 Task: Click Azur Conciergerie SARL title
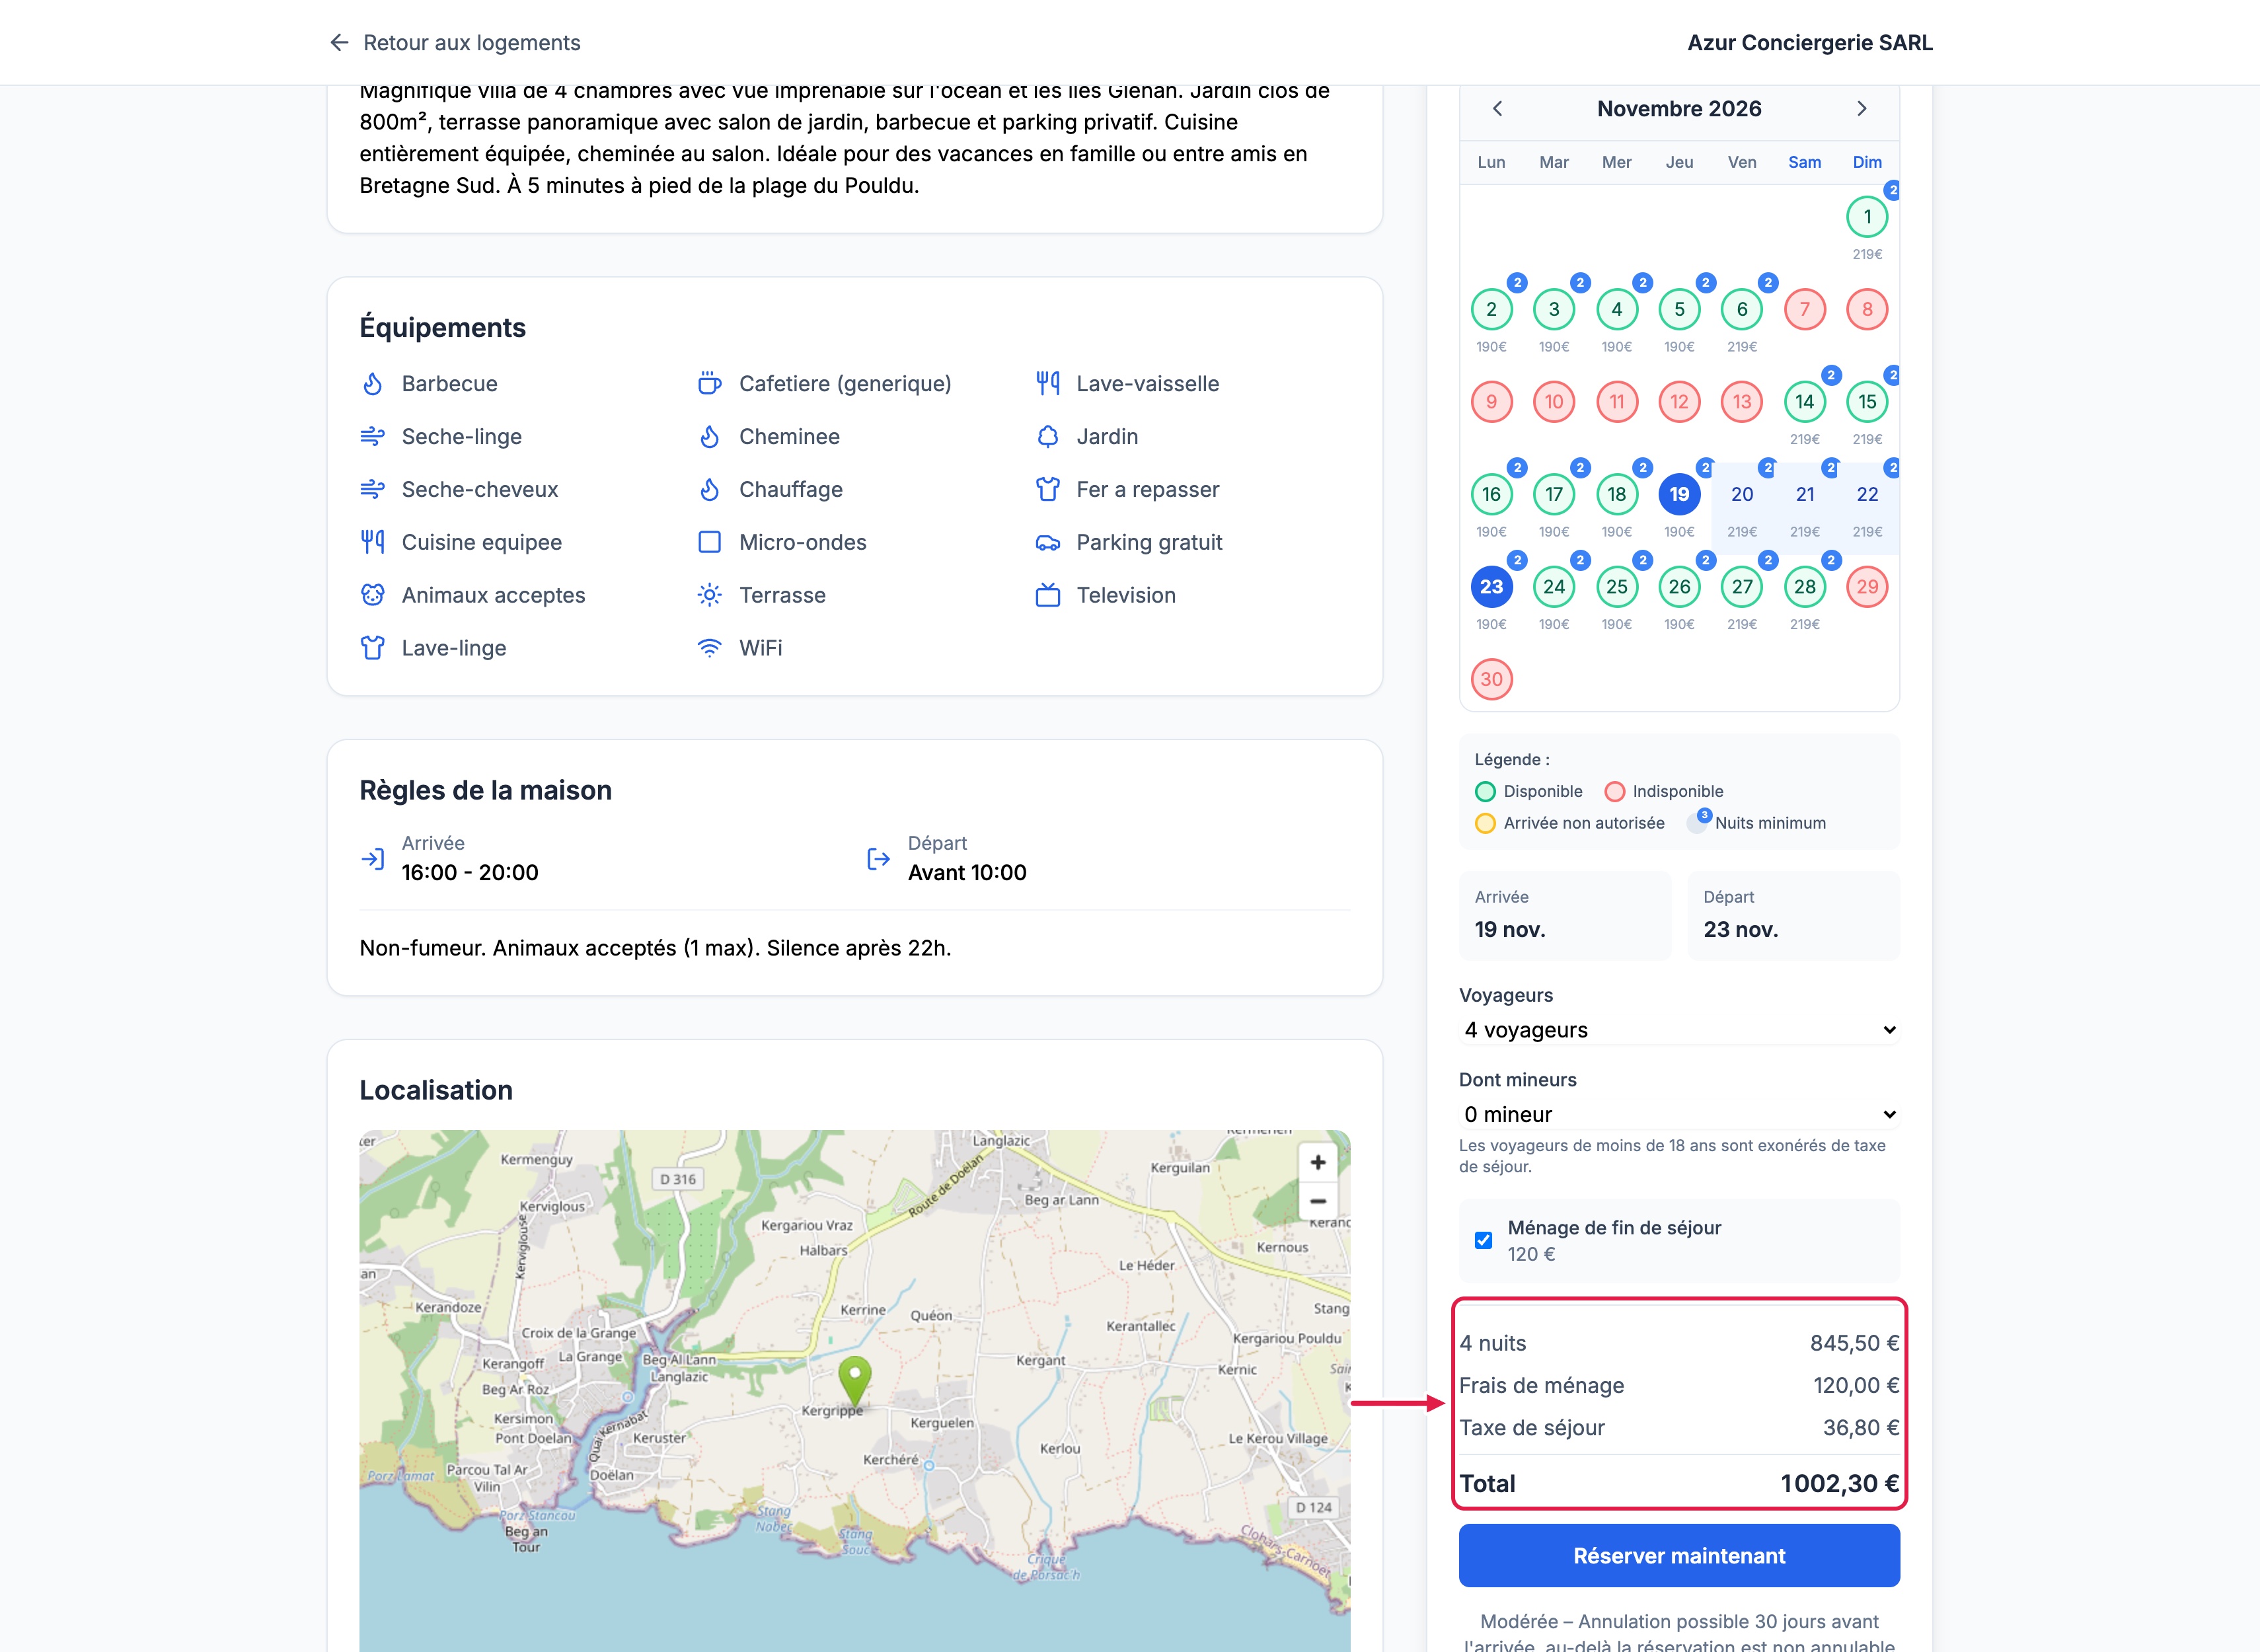pos(1810,42)
